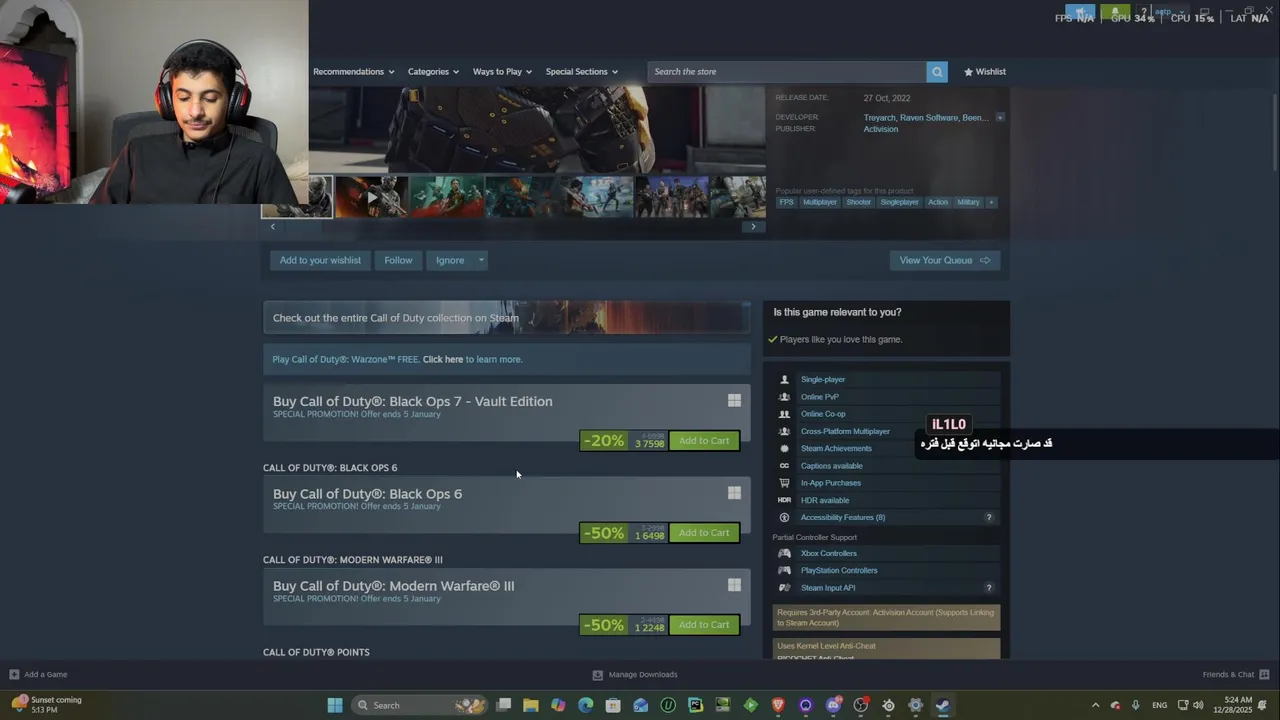
Task: Open Steam from the Windows taskbar
Action: [942, 705]
